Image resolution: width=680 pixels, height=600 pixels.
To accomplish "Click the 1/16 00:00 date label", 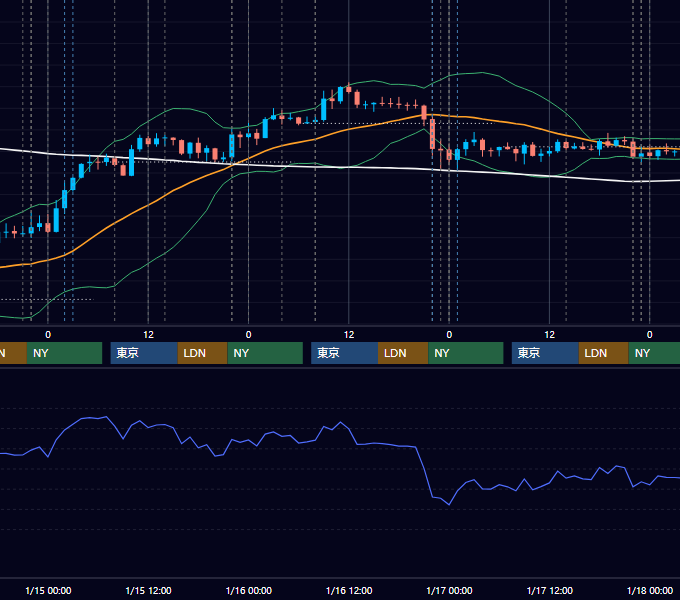I will pyautogui.click(x=248, y=590).
